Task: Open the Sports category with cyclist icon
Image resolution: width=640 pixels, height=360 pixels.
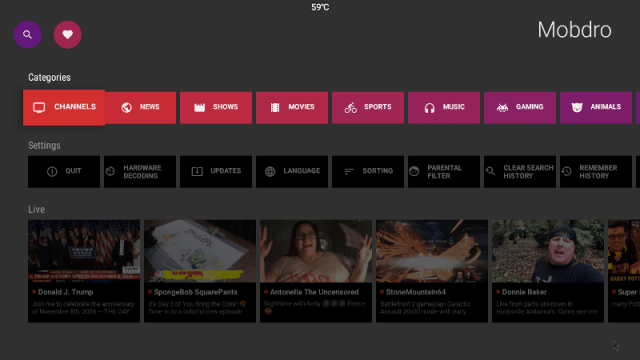Action: 368,108
